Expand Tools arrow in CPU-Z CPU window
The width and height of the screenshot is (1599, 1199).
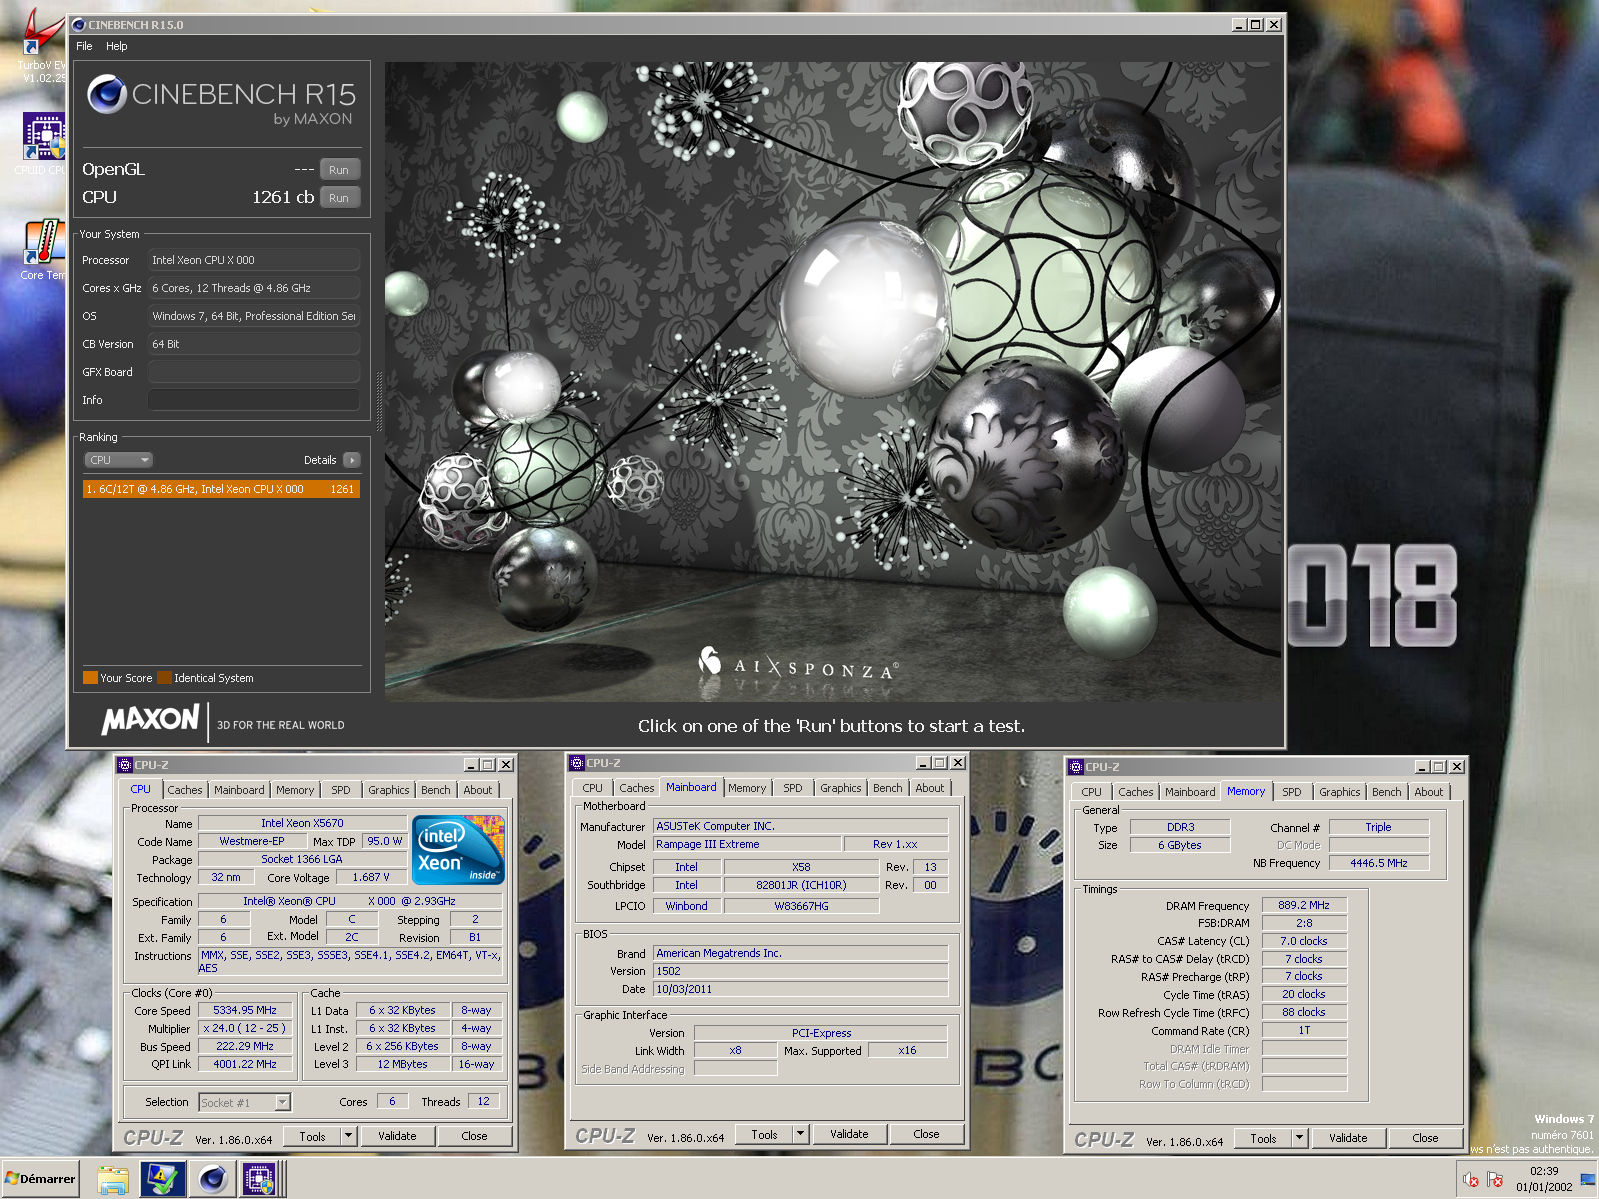pyautogui.click(x=348, y=1136)
